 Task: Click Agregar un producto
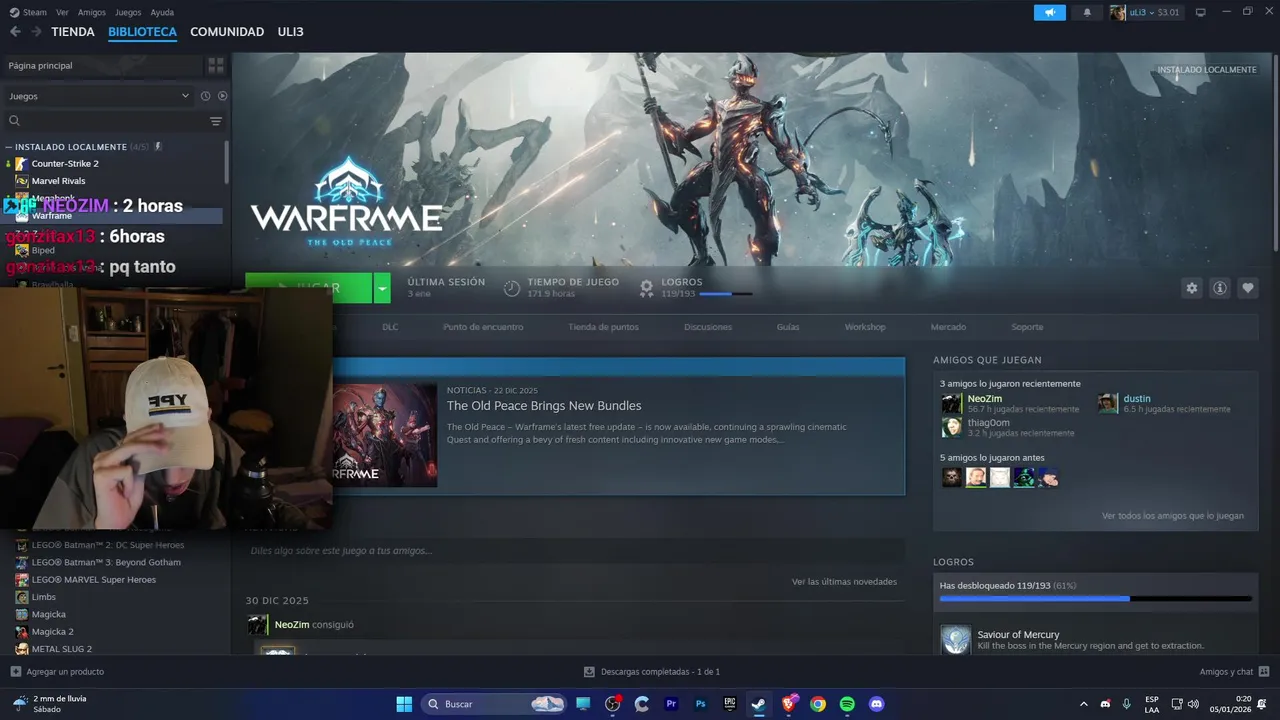click(x=57, y=672)
